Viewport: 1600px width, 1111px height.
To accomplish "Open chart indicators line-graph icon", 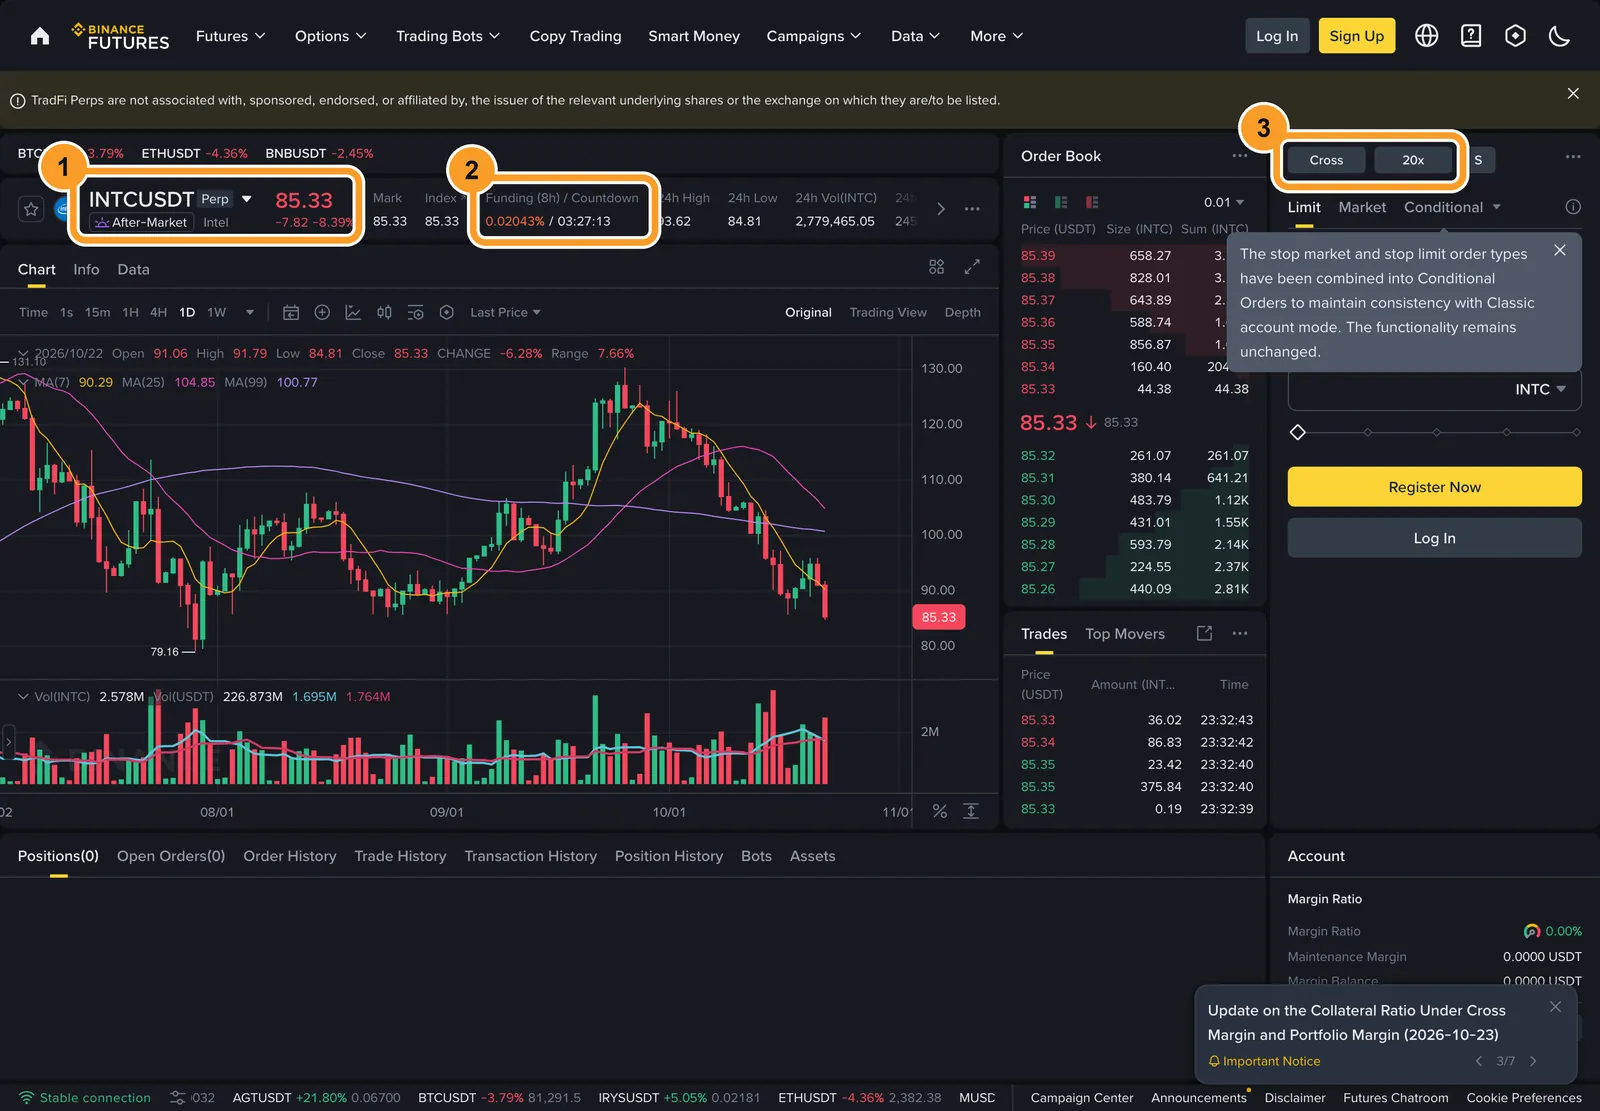I will [353, 312].
